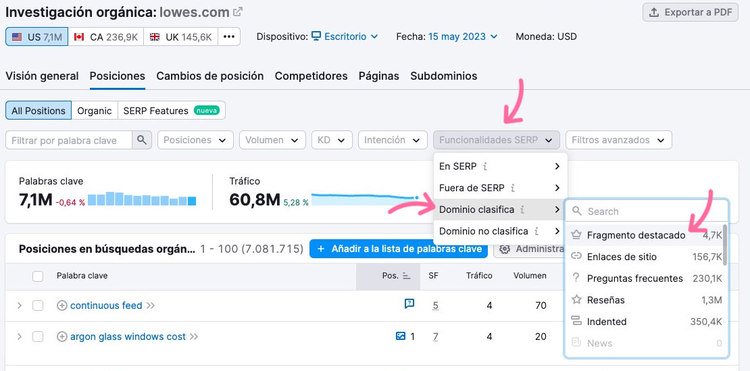Click the Palabras clave trend bar chart
Image resolution: width=750 pixels, height=371 pixels.
coord(142,199)
